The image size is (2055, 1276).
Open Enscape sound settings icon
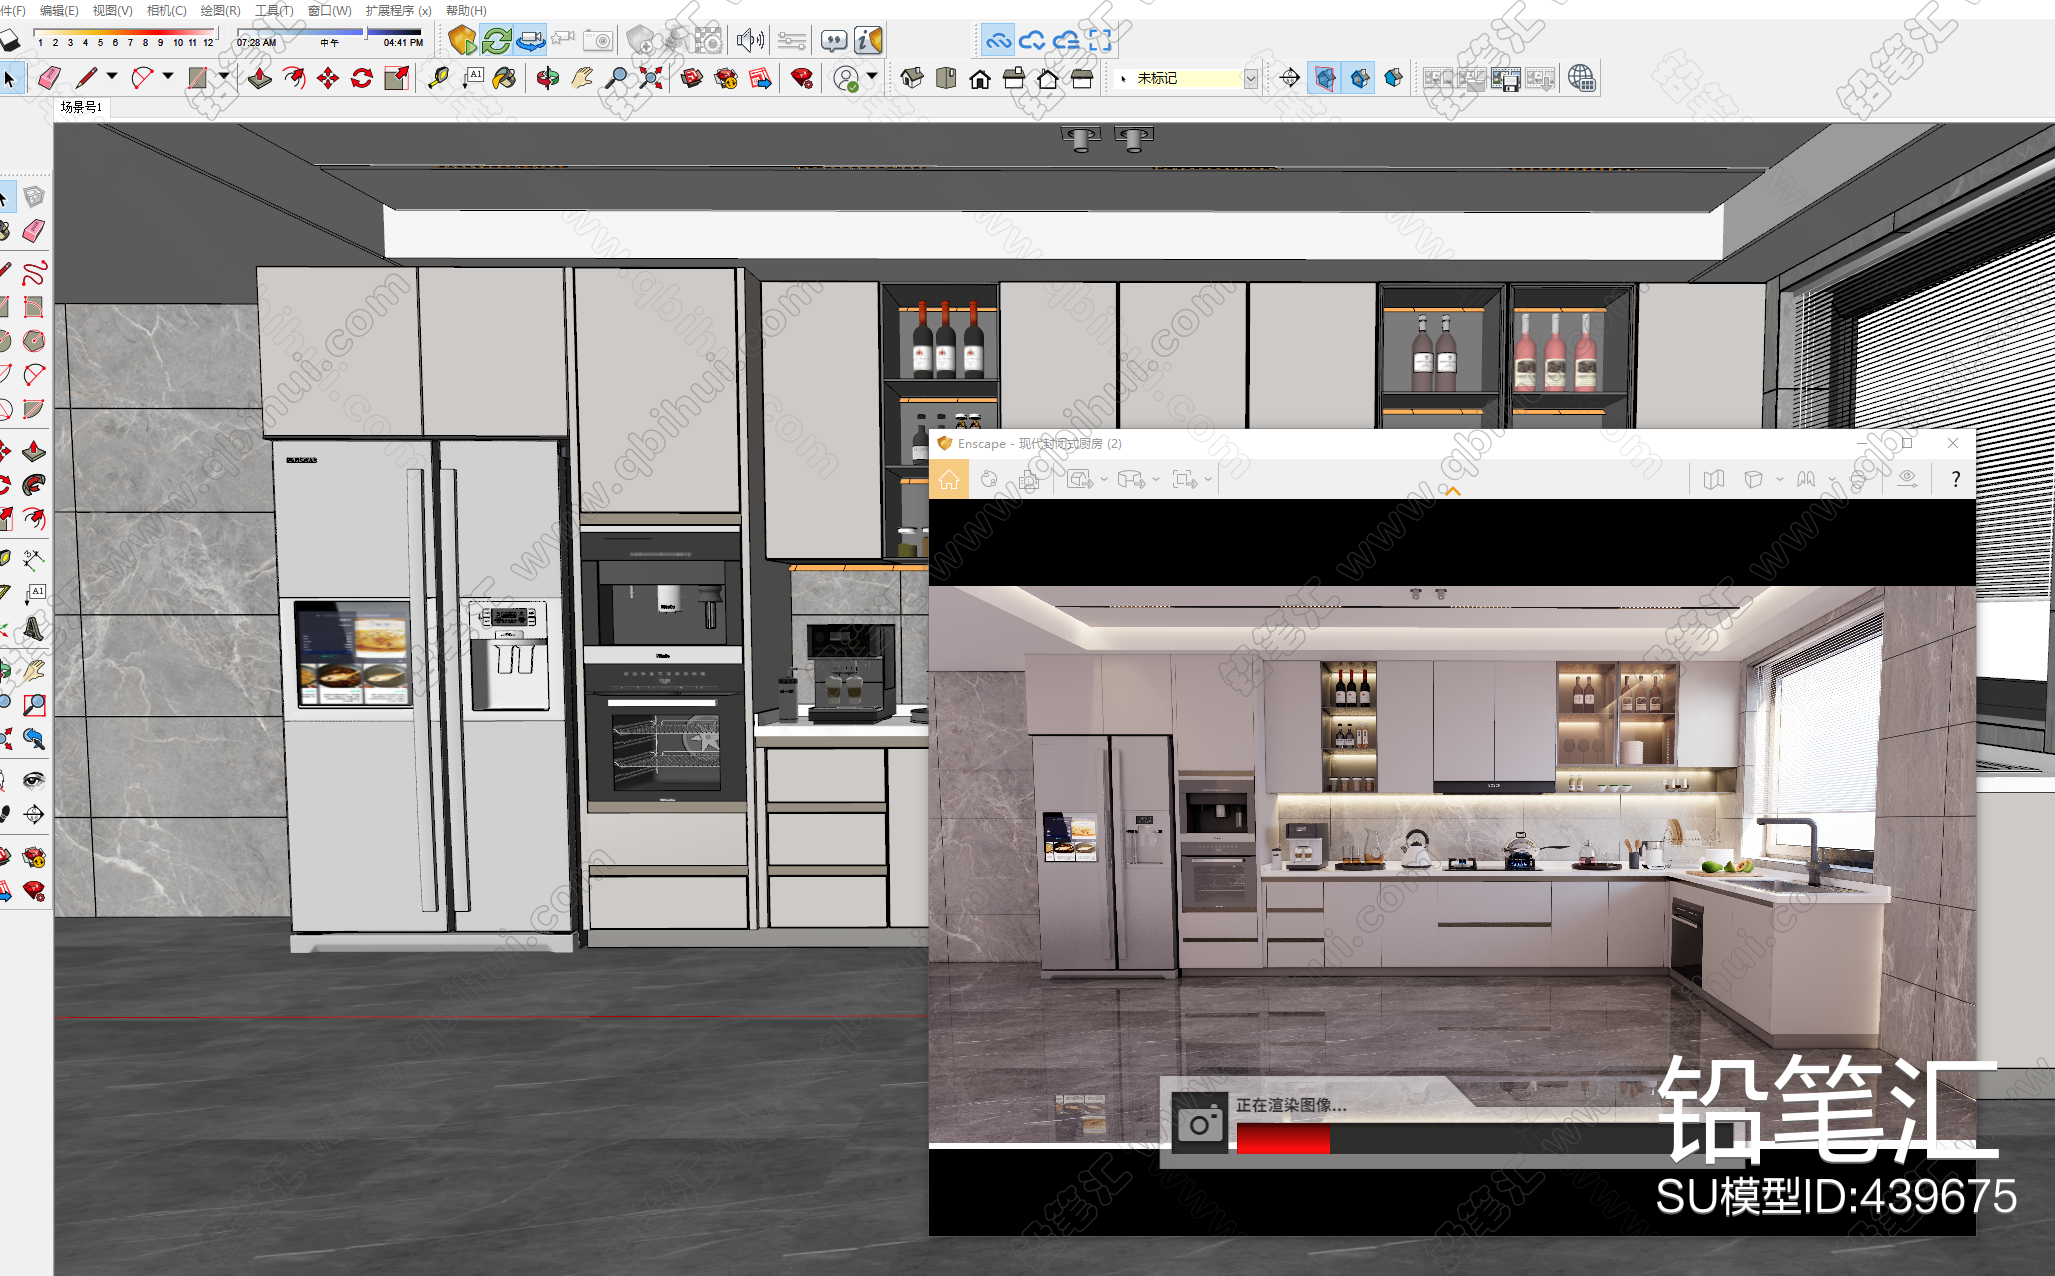(x=749, y=40)
